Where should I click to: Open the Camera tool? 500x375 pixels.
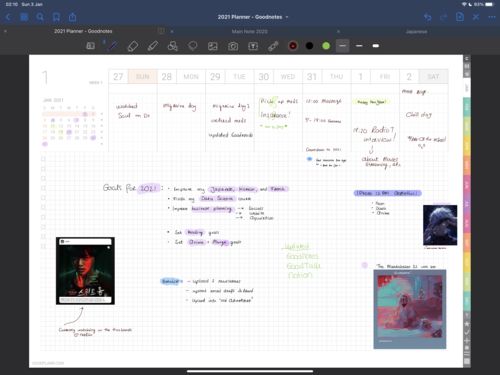click(x=233, y=46)
